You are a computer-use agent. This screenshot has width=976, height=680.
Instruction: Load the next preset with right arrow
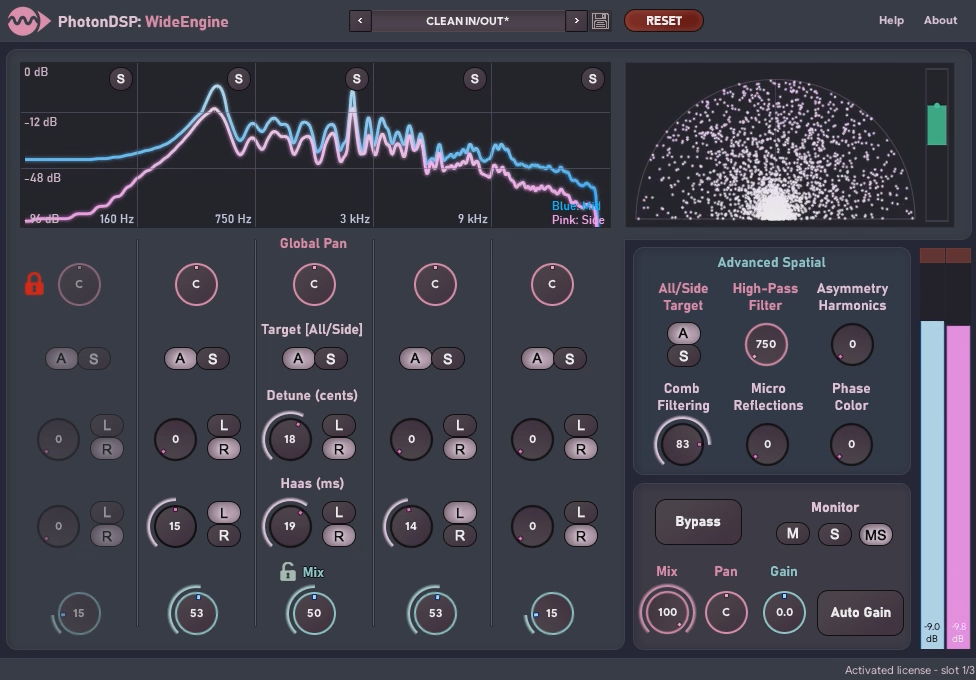coord(576,21)
